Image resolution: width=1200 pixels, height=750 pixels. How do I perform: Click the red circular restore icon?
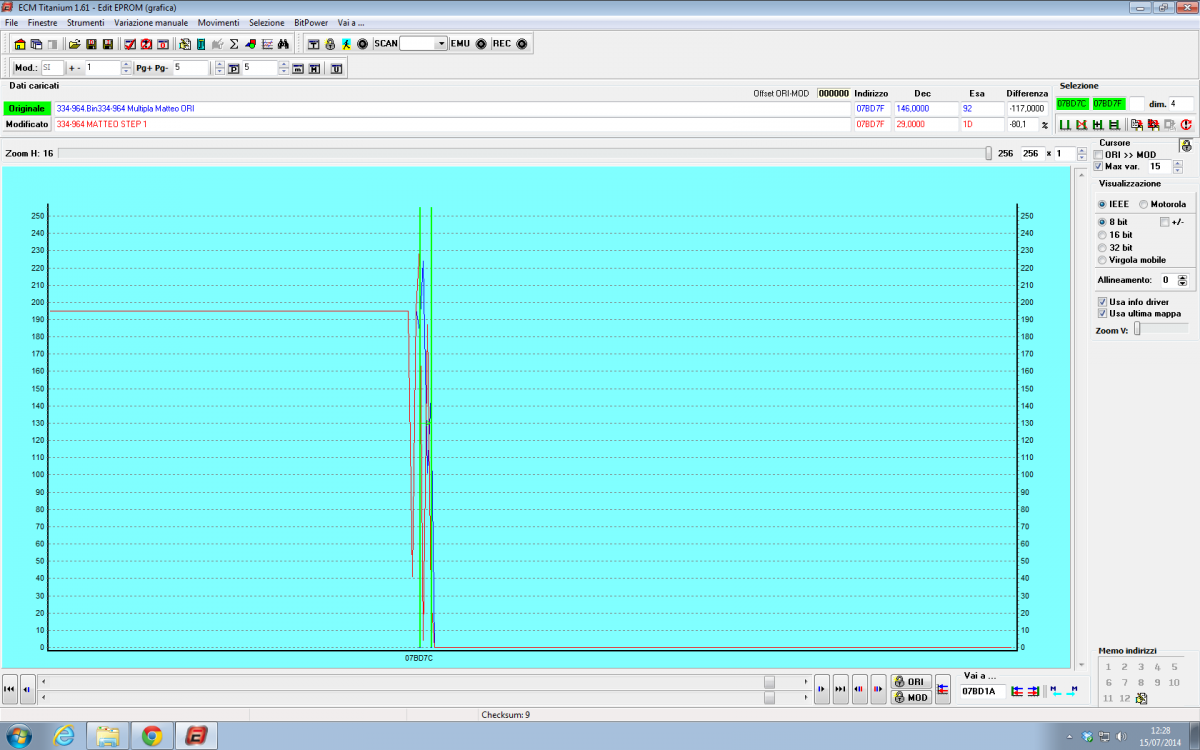pyautogui.click(x=1185, y=125)
